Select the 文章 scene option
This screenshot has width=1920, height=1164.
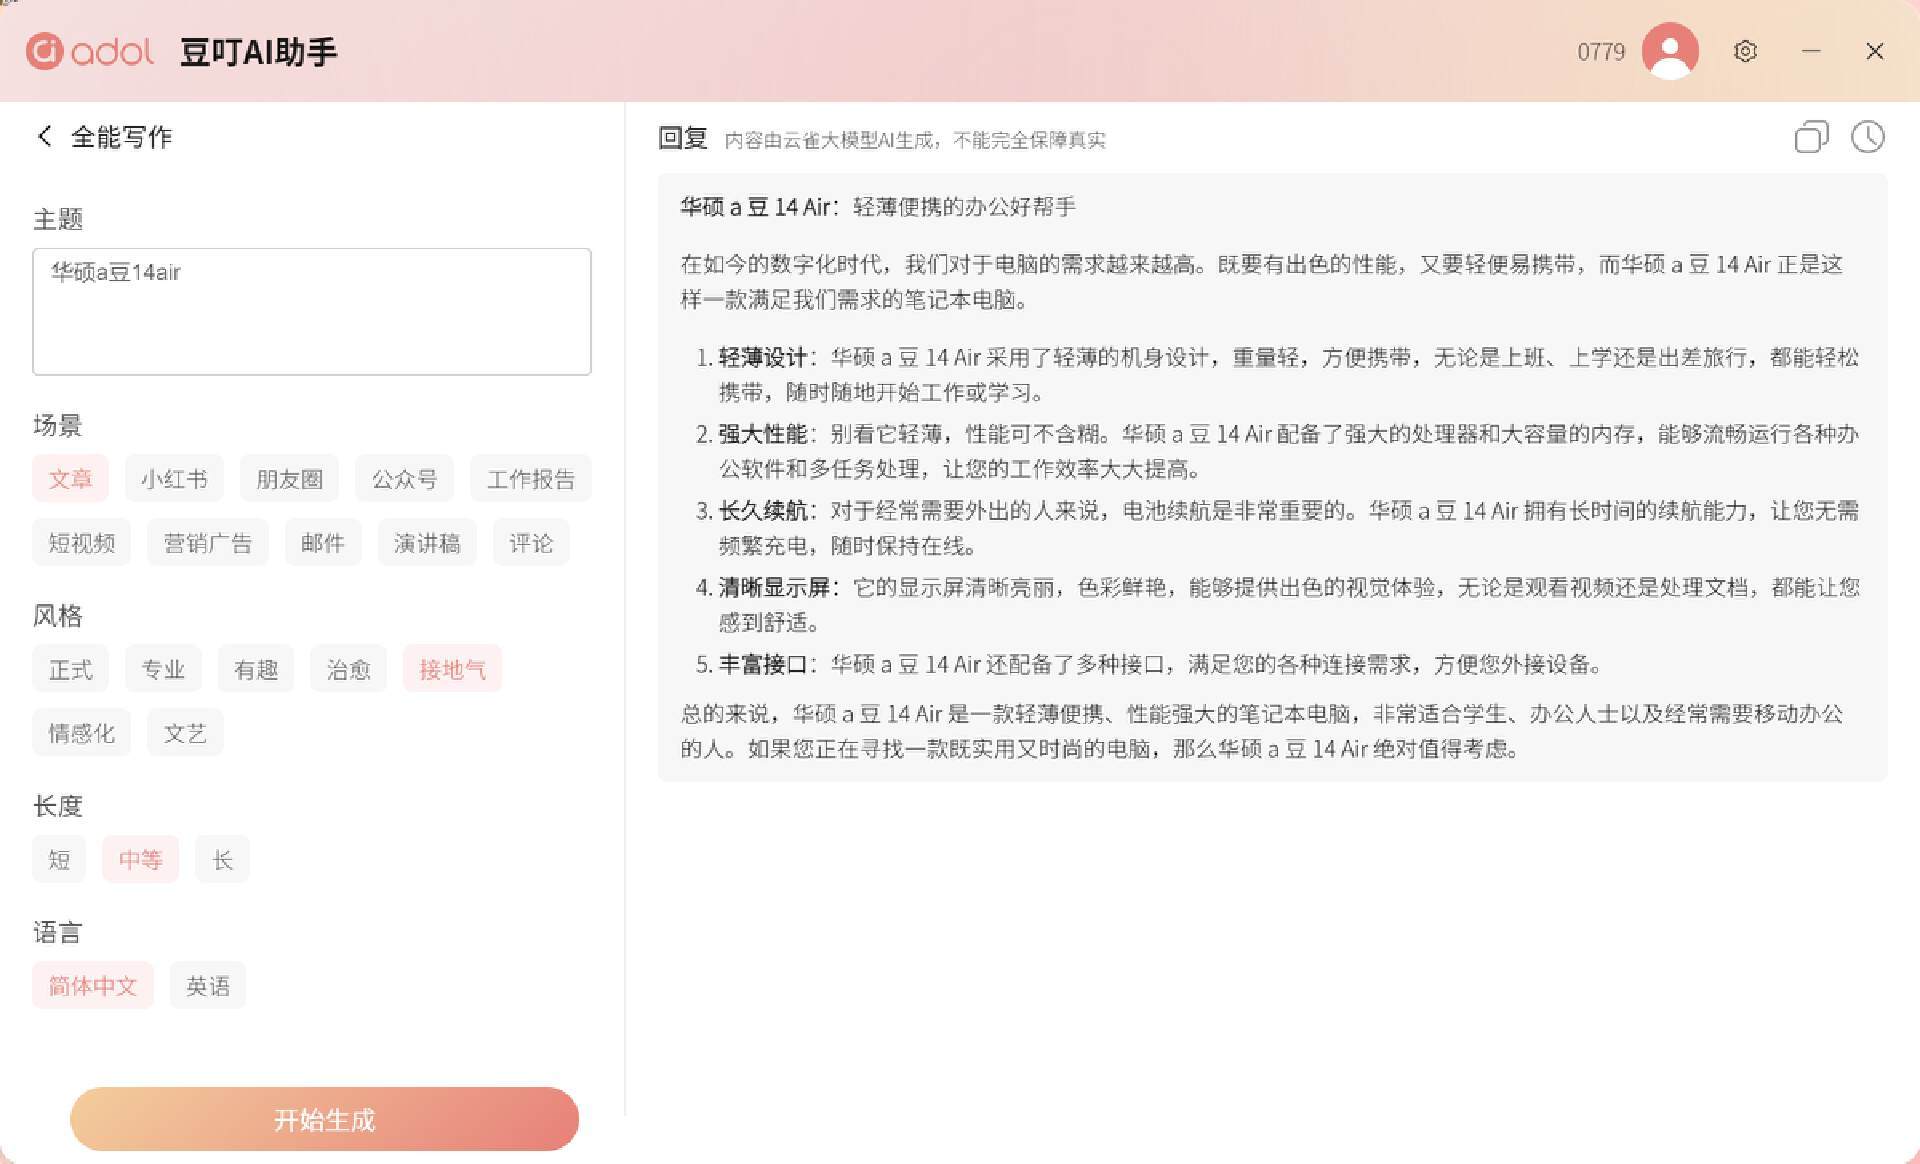coord(70,479)
